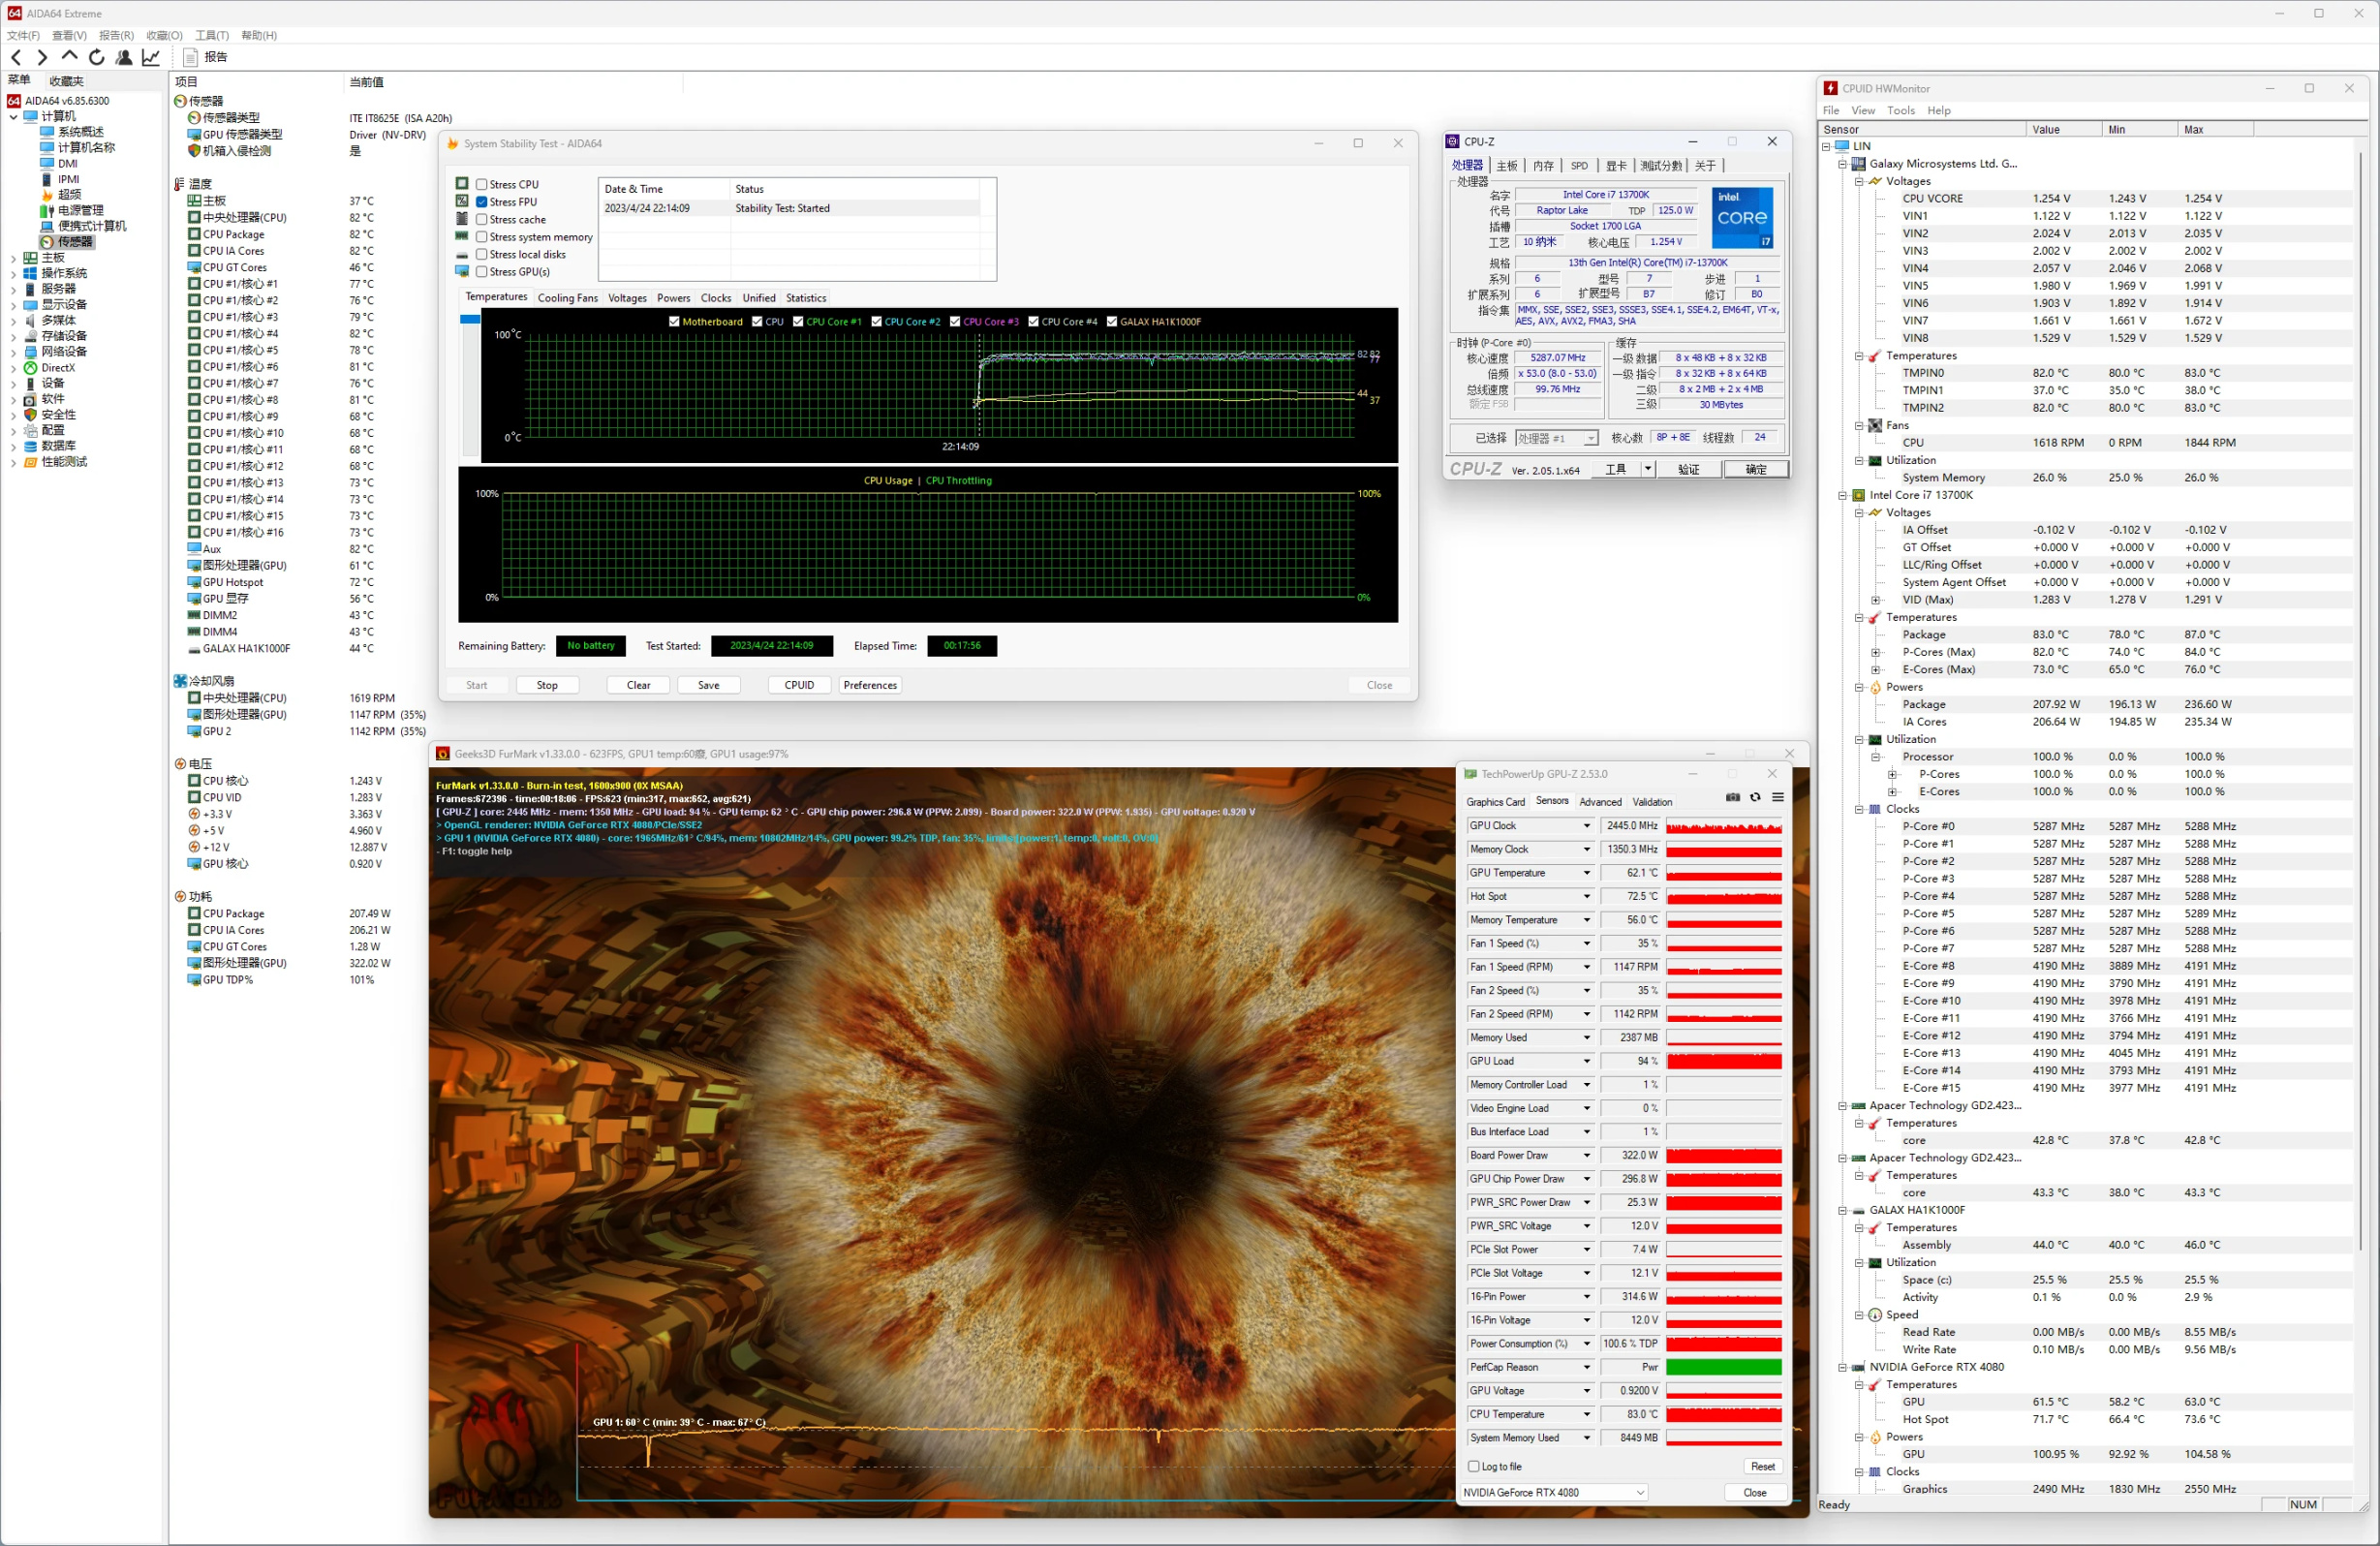
Task: Click the user profile toolbar icon
Action: coord(124,57)
